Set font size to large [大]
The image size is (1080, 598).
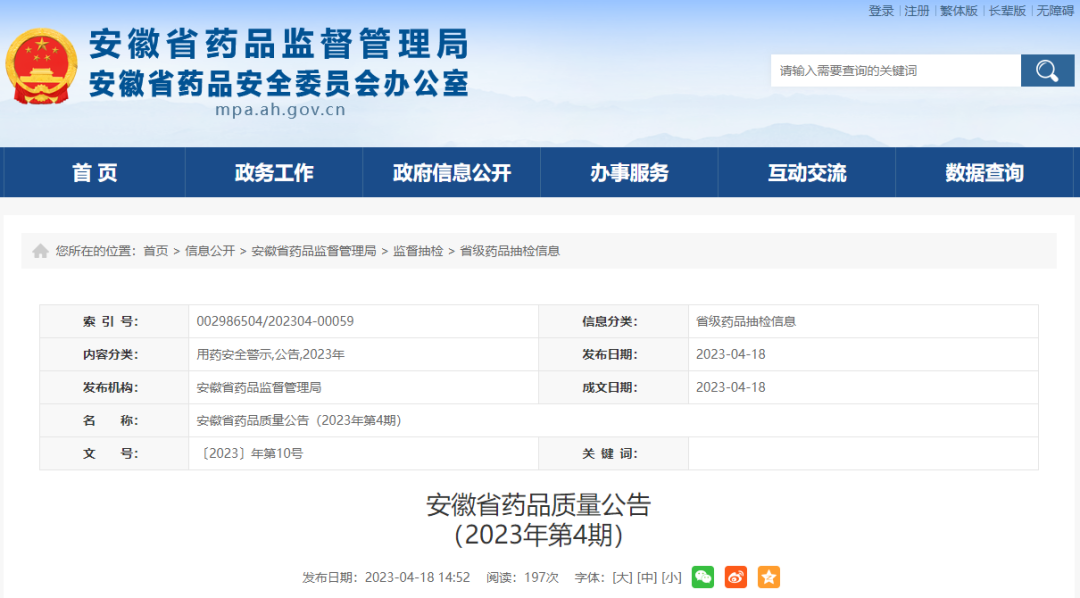click(622, 577)
